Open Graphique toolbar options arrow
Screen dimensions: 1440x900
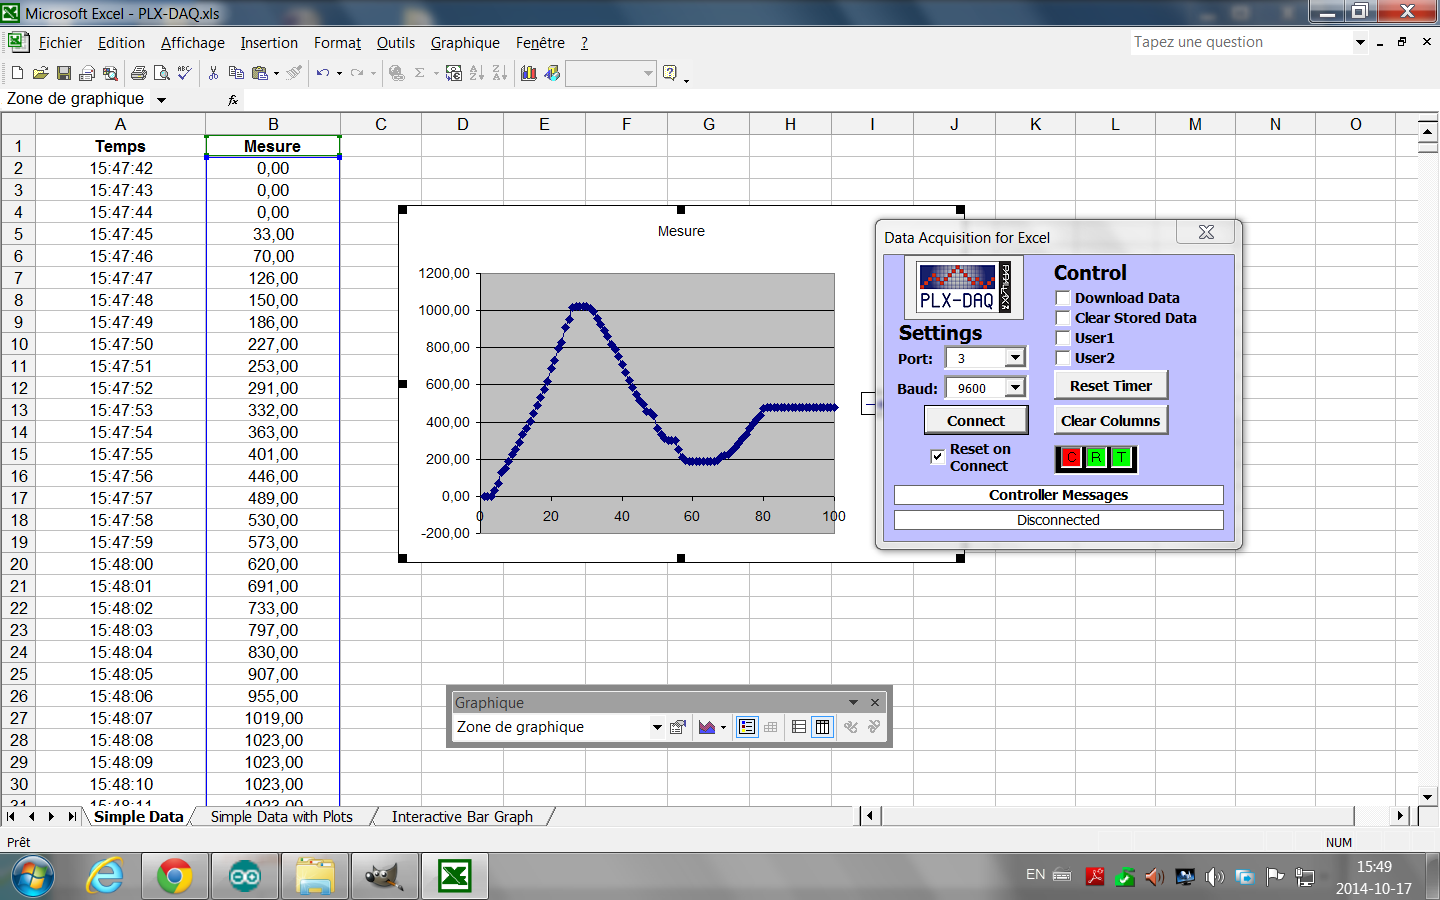click(x=853, y=703)
